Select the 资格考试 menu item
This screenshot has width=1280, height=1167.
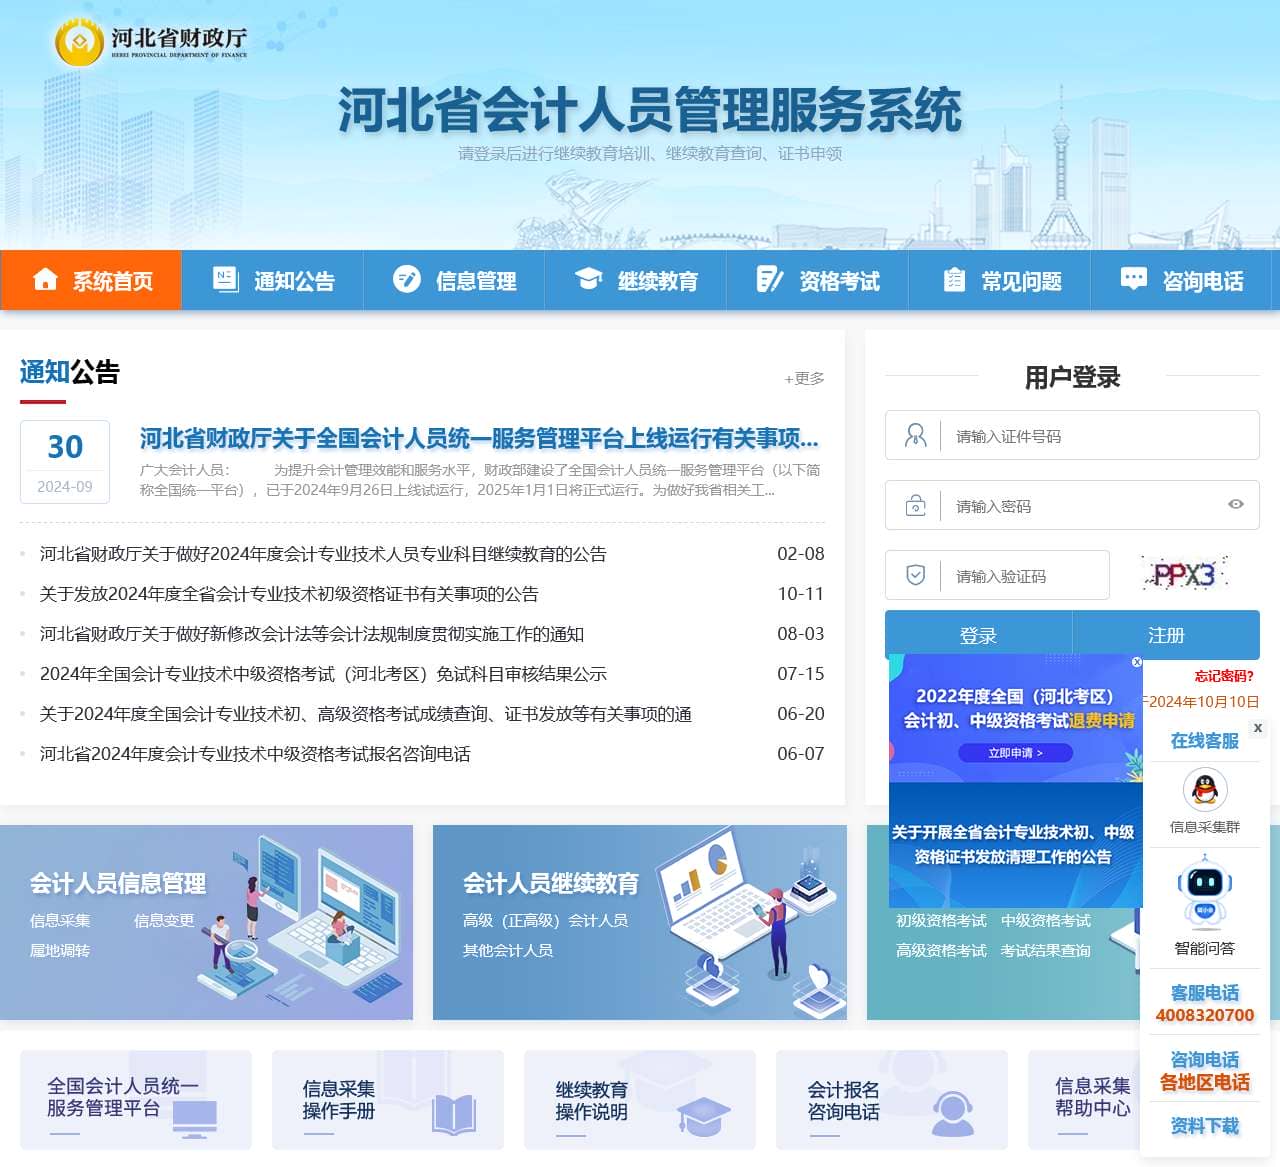[x=818, y=281]
